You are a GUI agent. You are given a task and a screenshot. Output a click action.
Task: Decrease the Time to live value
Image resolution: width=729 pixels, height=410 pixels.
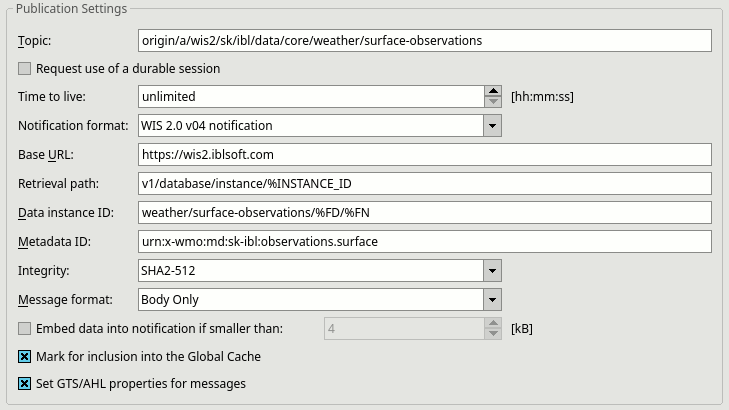coord(493,102)
